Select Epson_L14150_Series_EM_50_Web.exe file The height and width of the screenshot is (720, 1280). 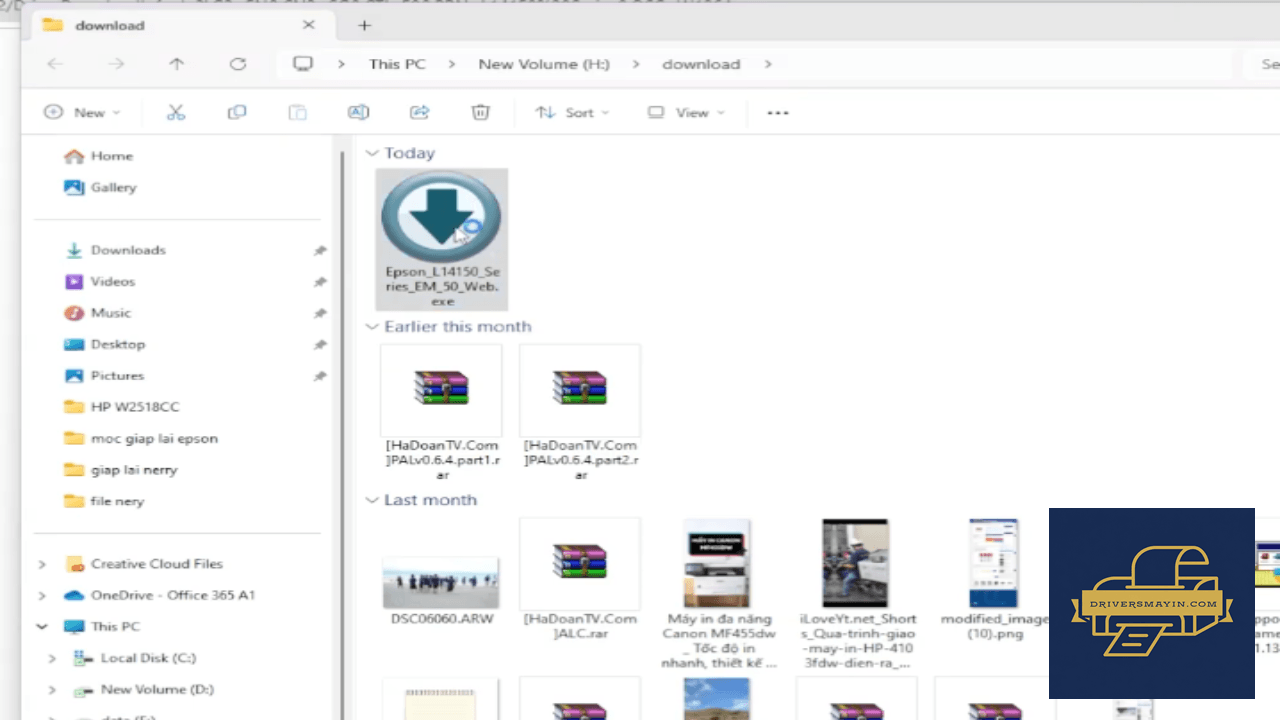point(442,239)
